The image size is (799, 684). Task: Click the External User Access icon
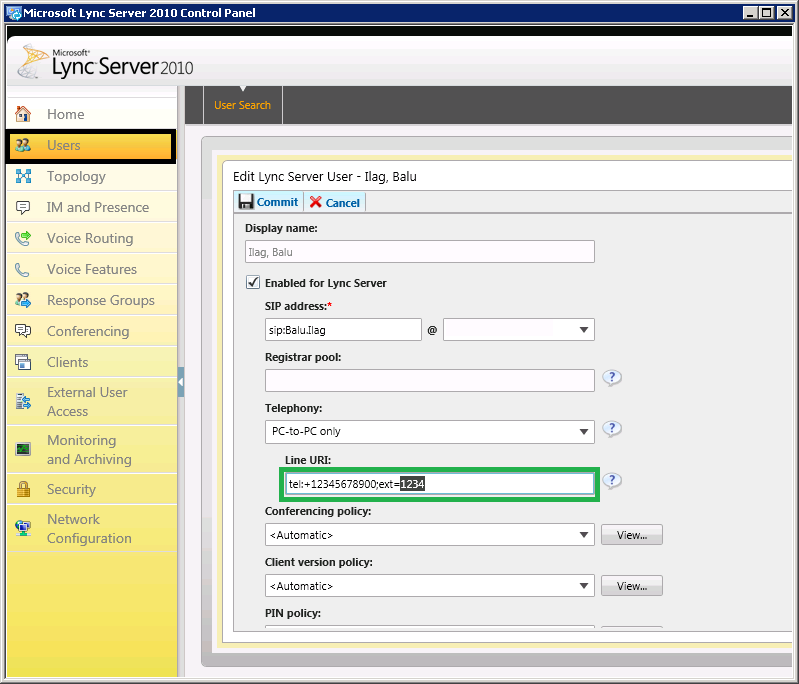(x=23, y=402)
